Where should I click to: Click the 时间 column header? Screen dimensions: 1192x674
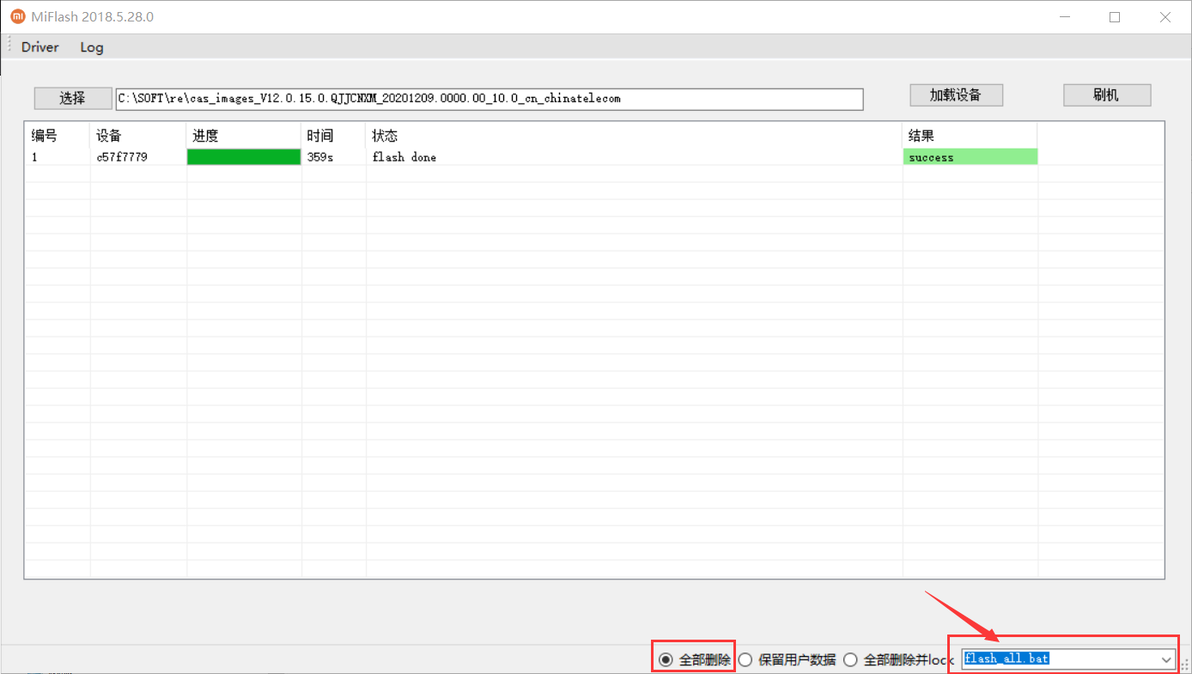tap(320, 135)
